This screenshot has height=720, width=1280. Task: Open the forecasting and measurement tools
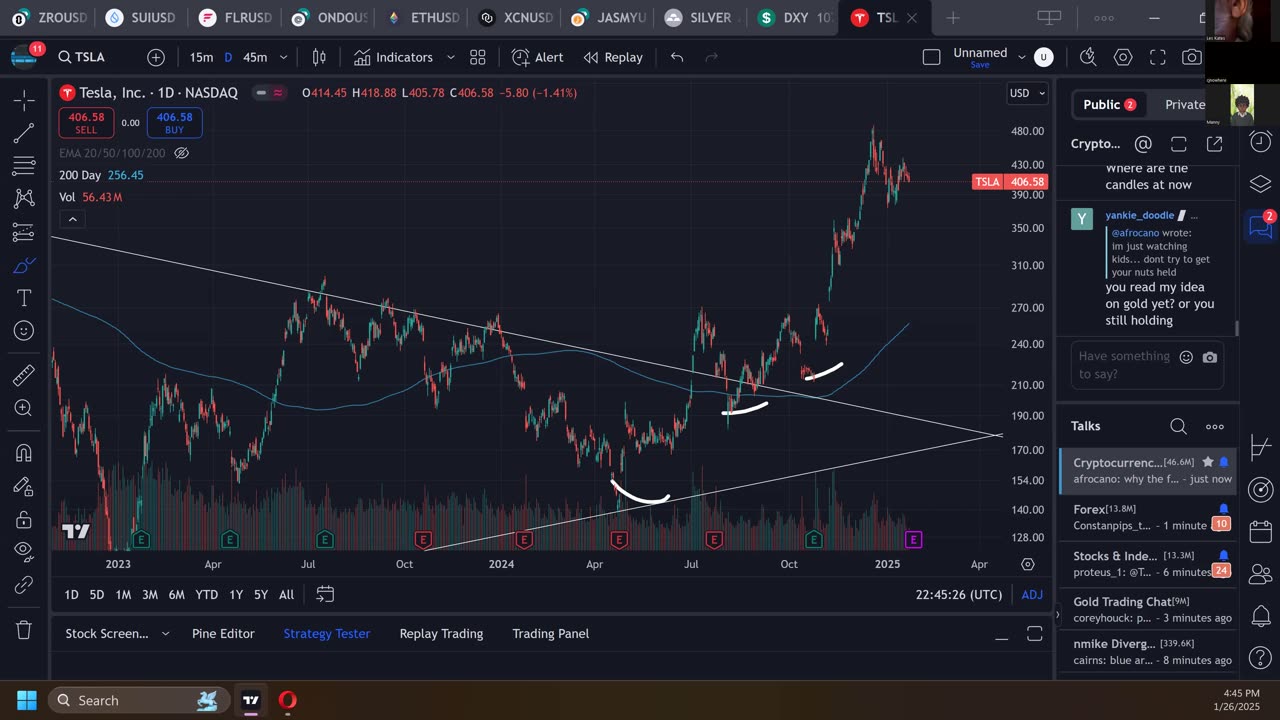pyautogui.click(x=24, y=232)
